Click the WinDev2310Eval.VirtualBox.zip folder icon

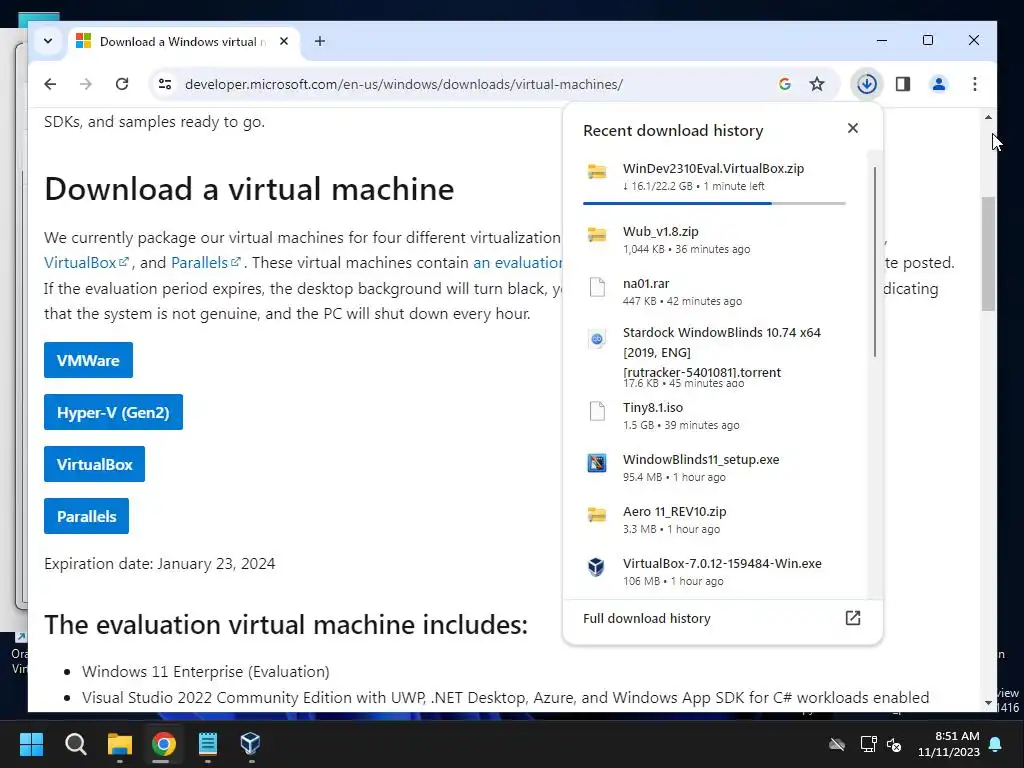coord(597,171)
